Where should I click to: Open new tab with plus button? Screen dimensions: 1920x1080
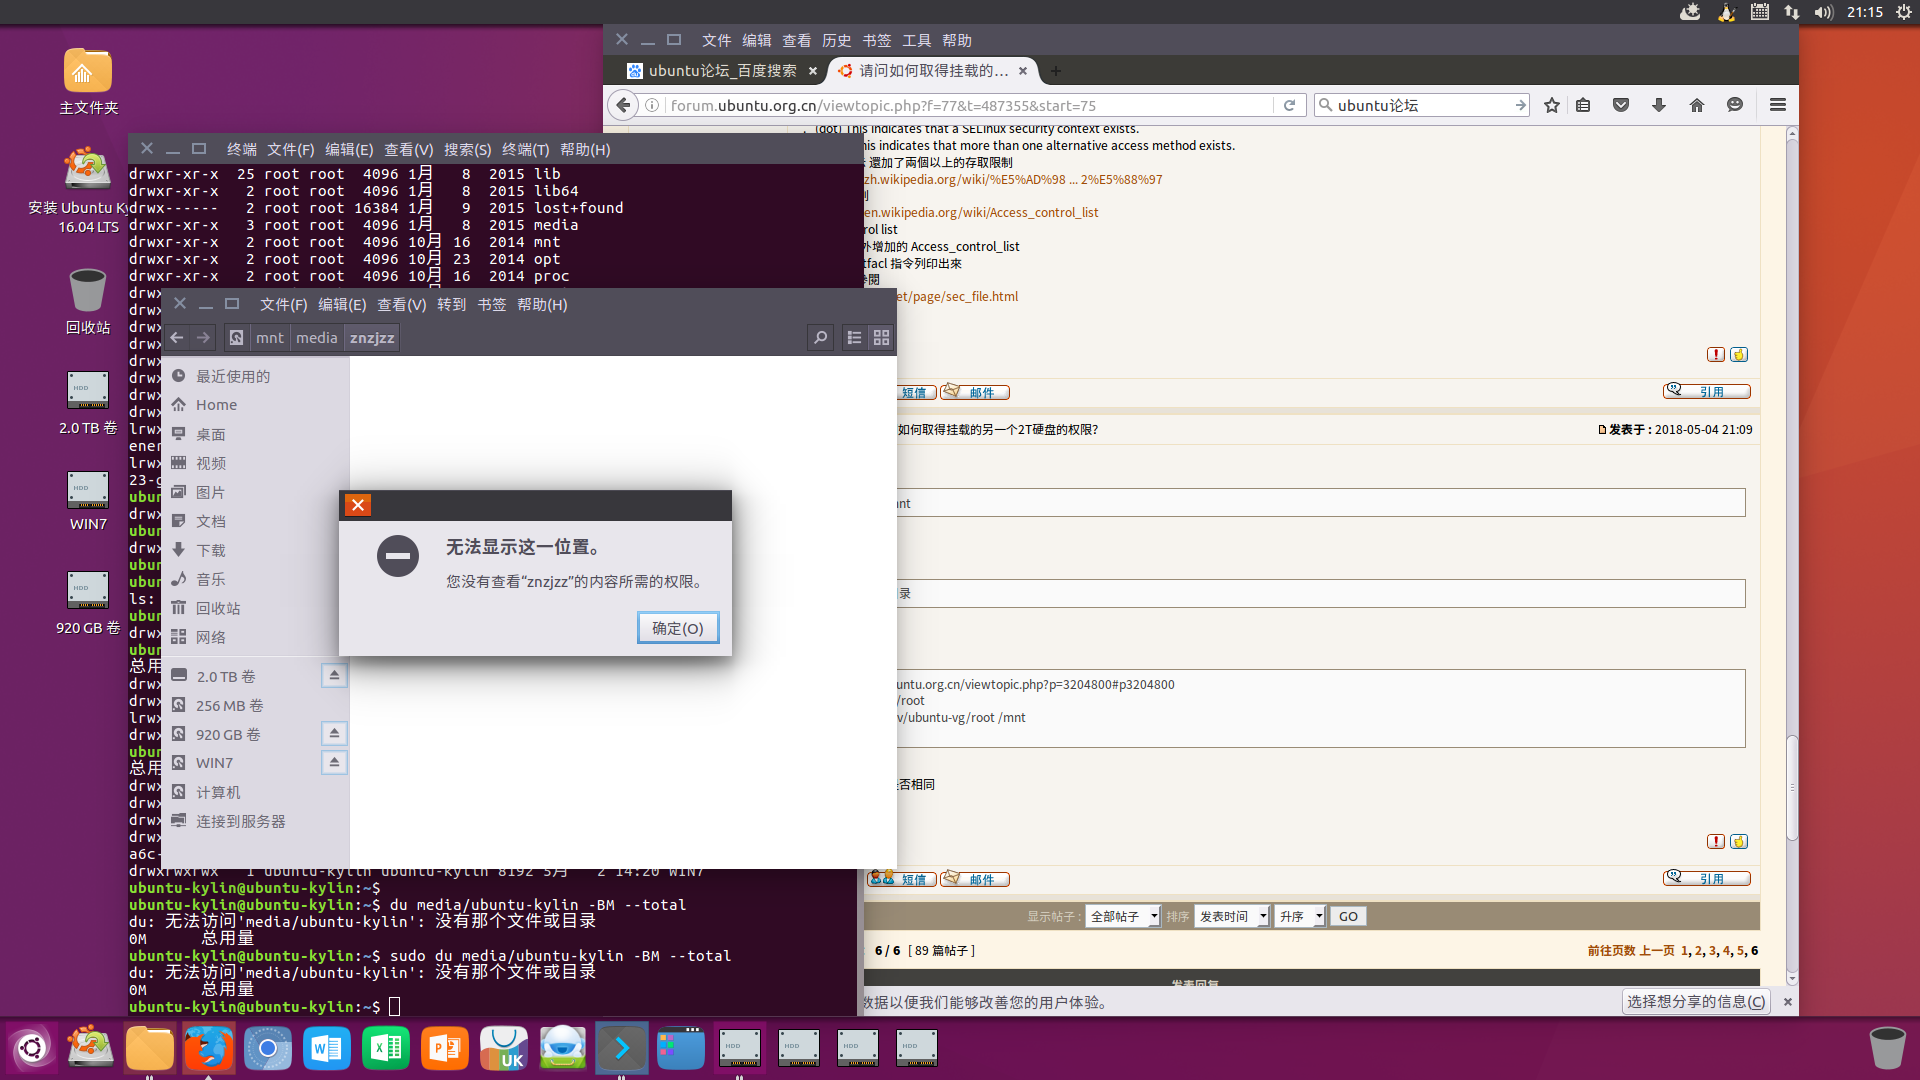[1056, 71]
